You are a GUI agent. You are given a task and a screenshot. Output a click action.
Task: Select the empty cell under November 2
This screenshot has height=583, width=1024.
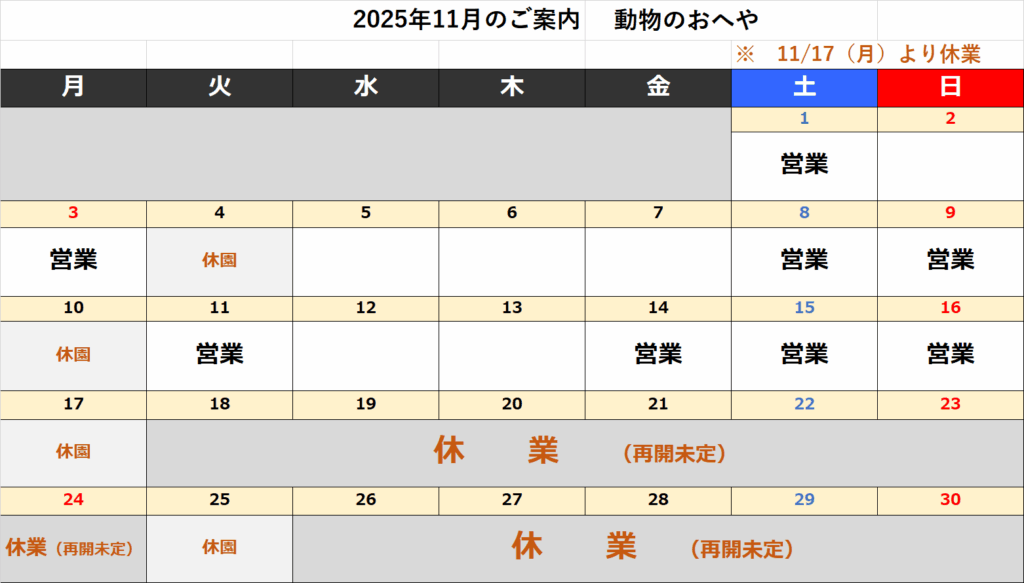[x=950, y=165]
